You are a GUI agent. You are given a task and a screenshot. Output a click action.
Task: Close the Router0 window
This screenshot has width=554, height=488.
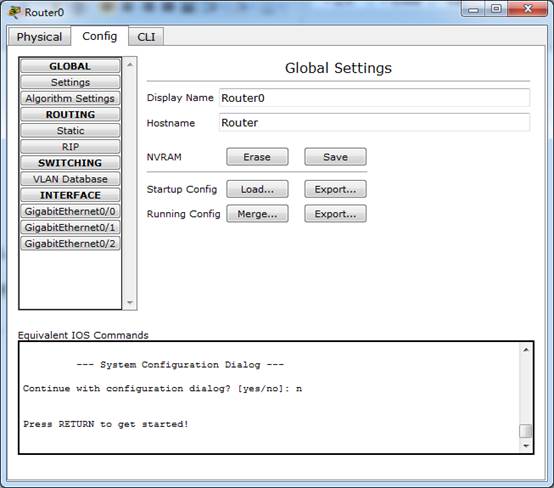528,9
